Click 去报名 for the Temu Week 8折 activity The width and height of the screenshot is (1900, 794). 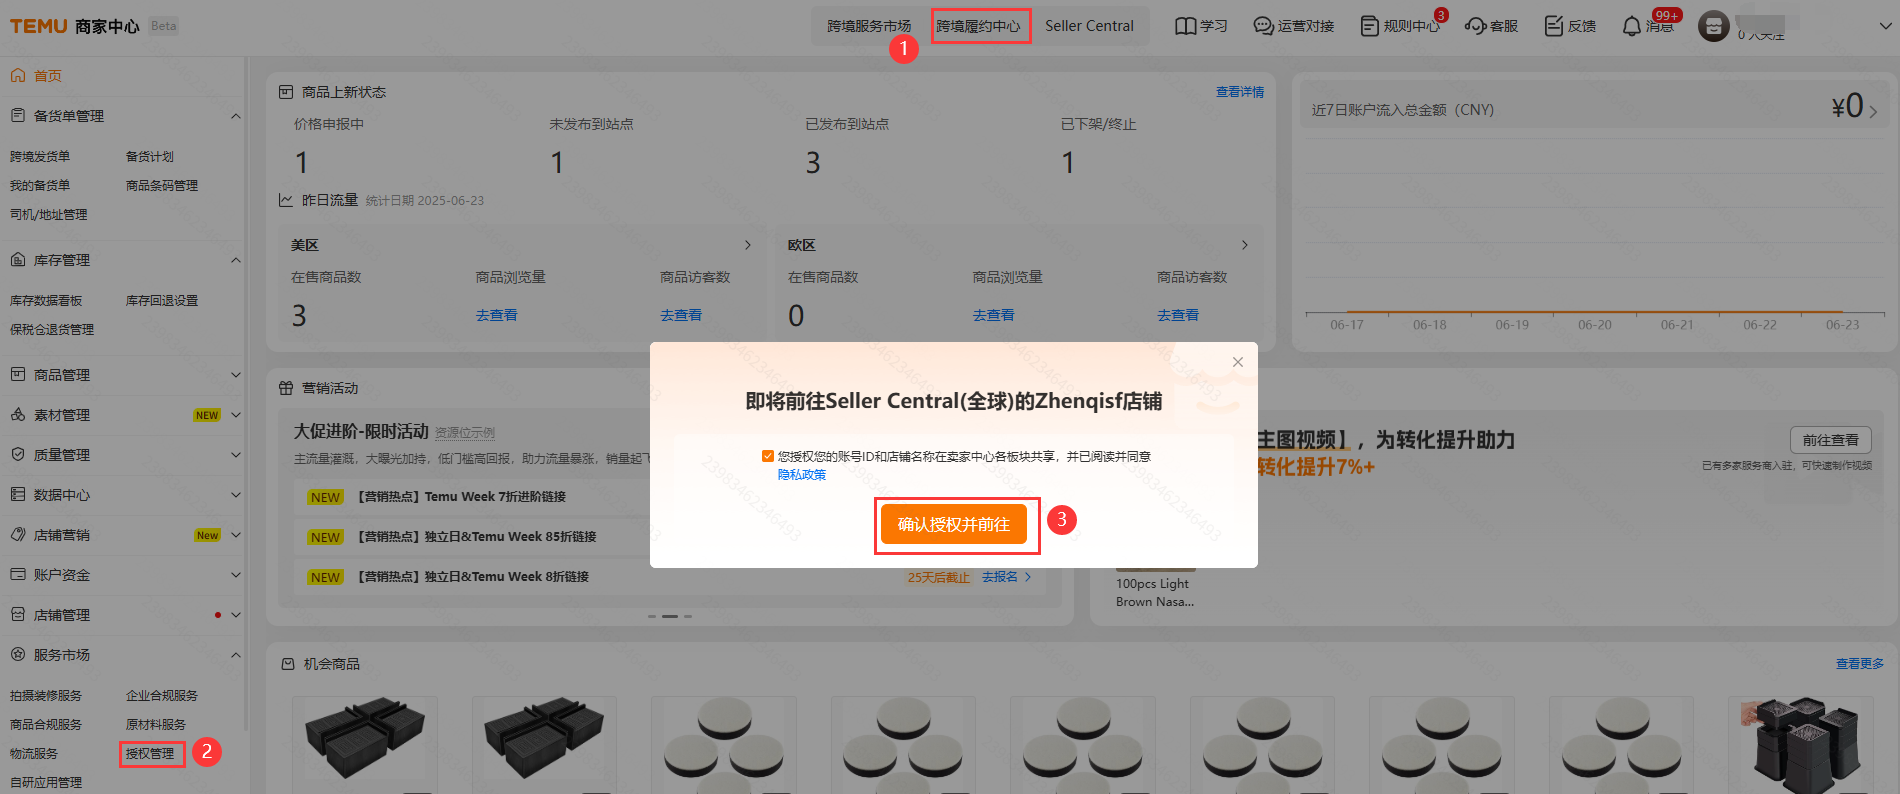click(x=1006, y=577)
